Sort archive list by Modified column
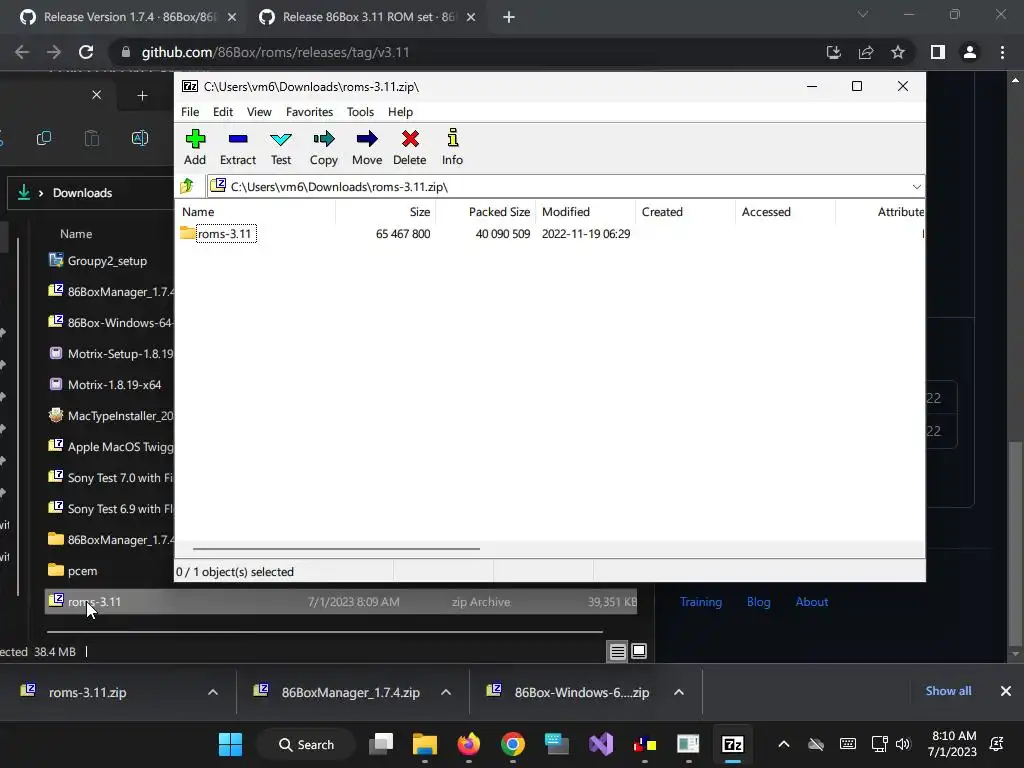The image size is (1024, 768). (x=585, y=212)
